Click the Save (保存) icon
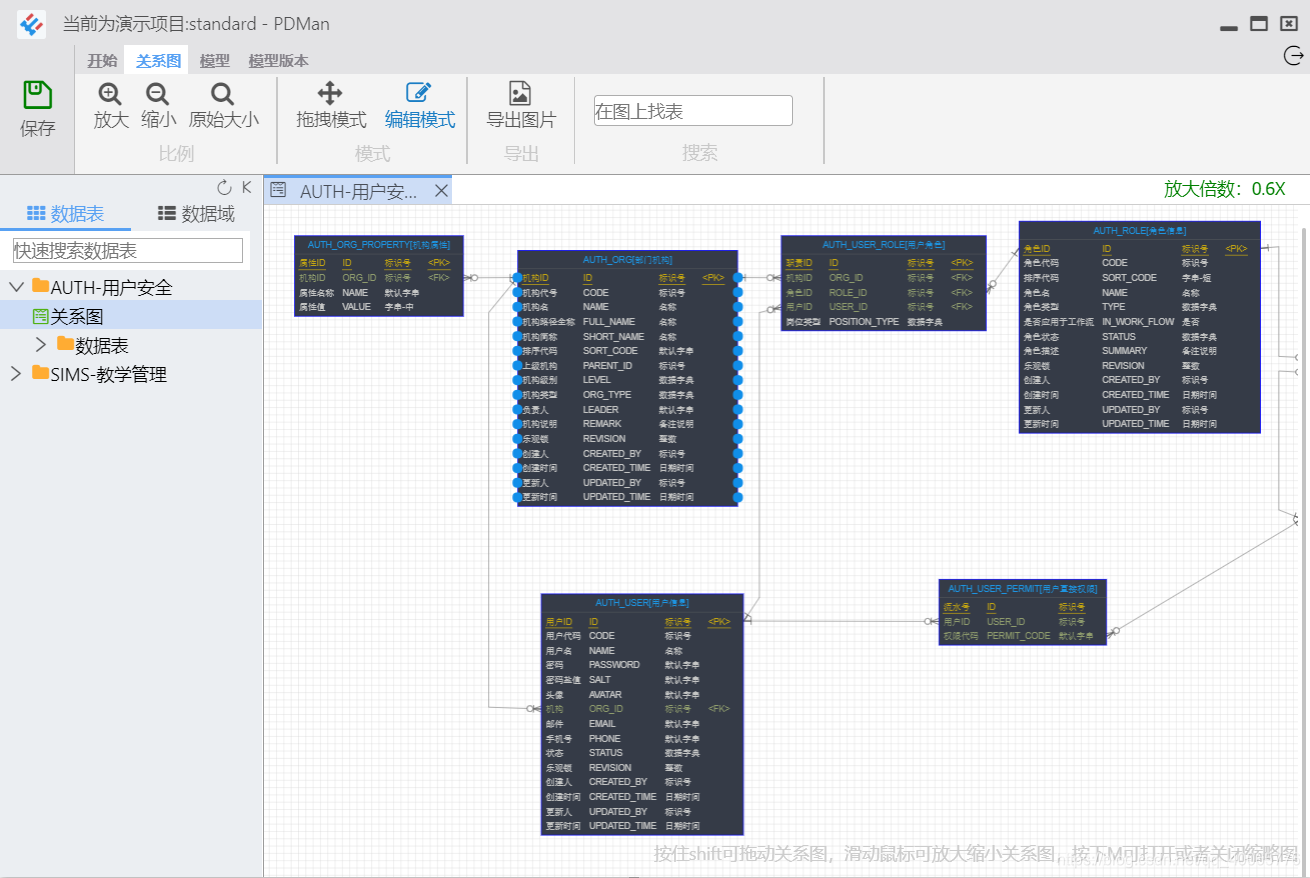The height and width of the screenshot is (878, 1310). point(38,96)
